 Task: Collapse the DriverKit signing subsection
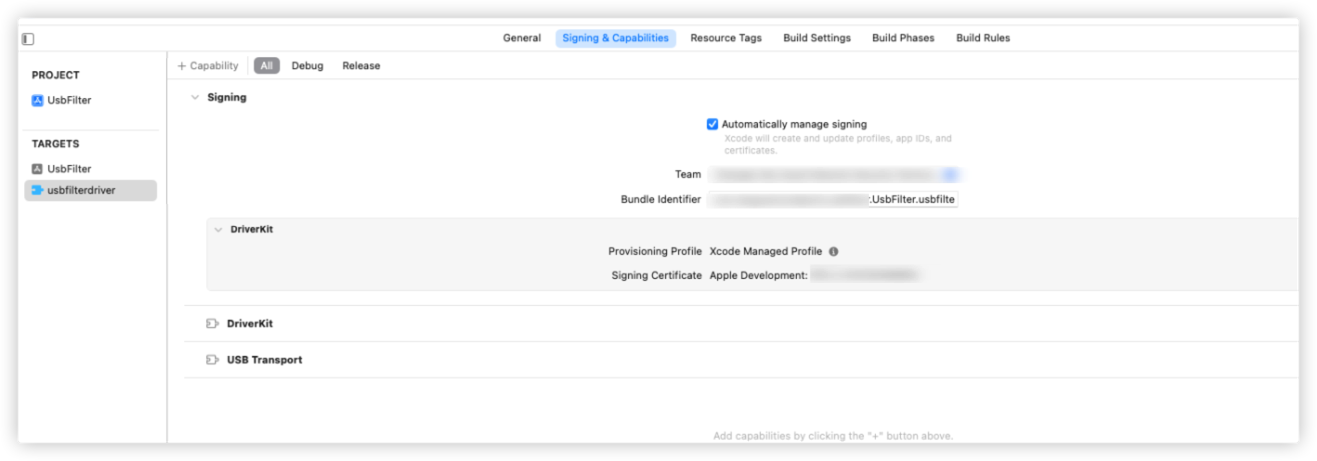[218, 229]
